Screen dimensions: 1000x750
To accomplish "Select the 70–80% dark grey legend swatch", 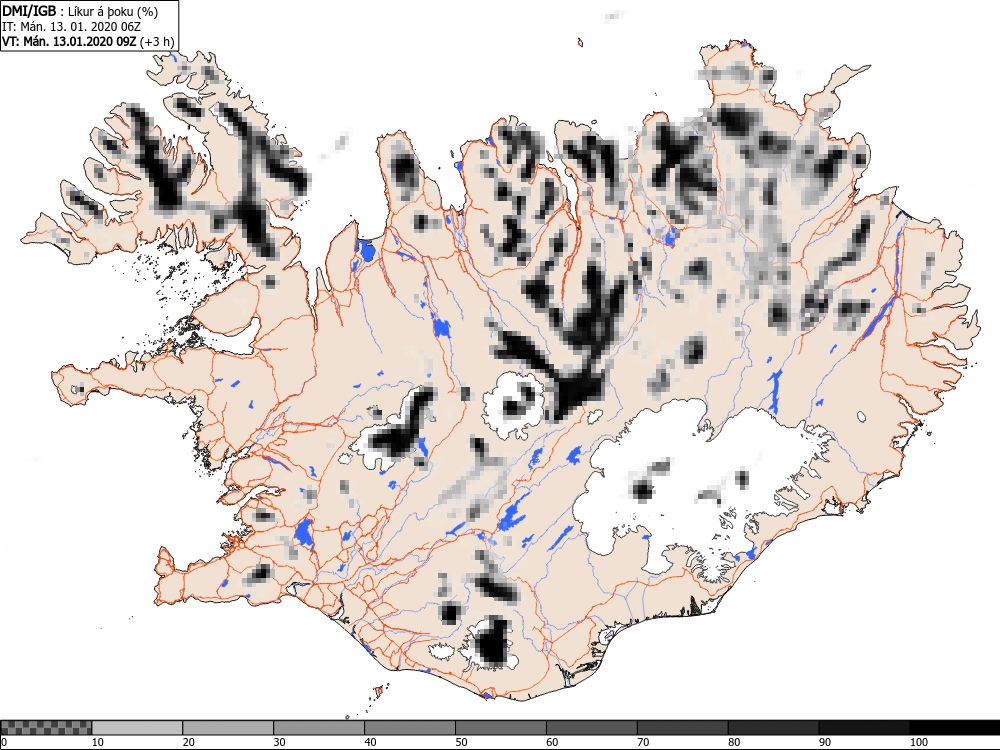I will 682,728.
